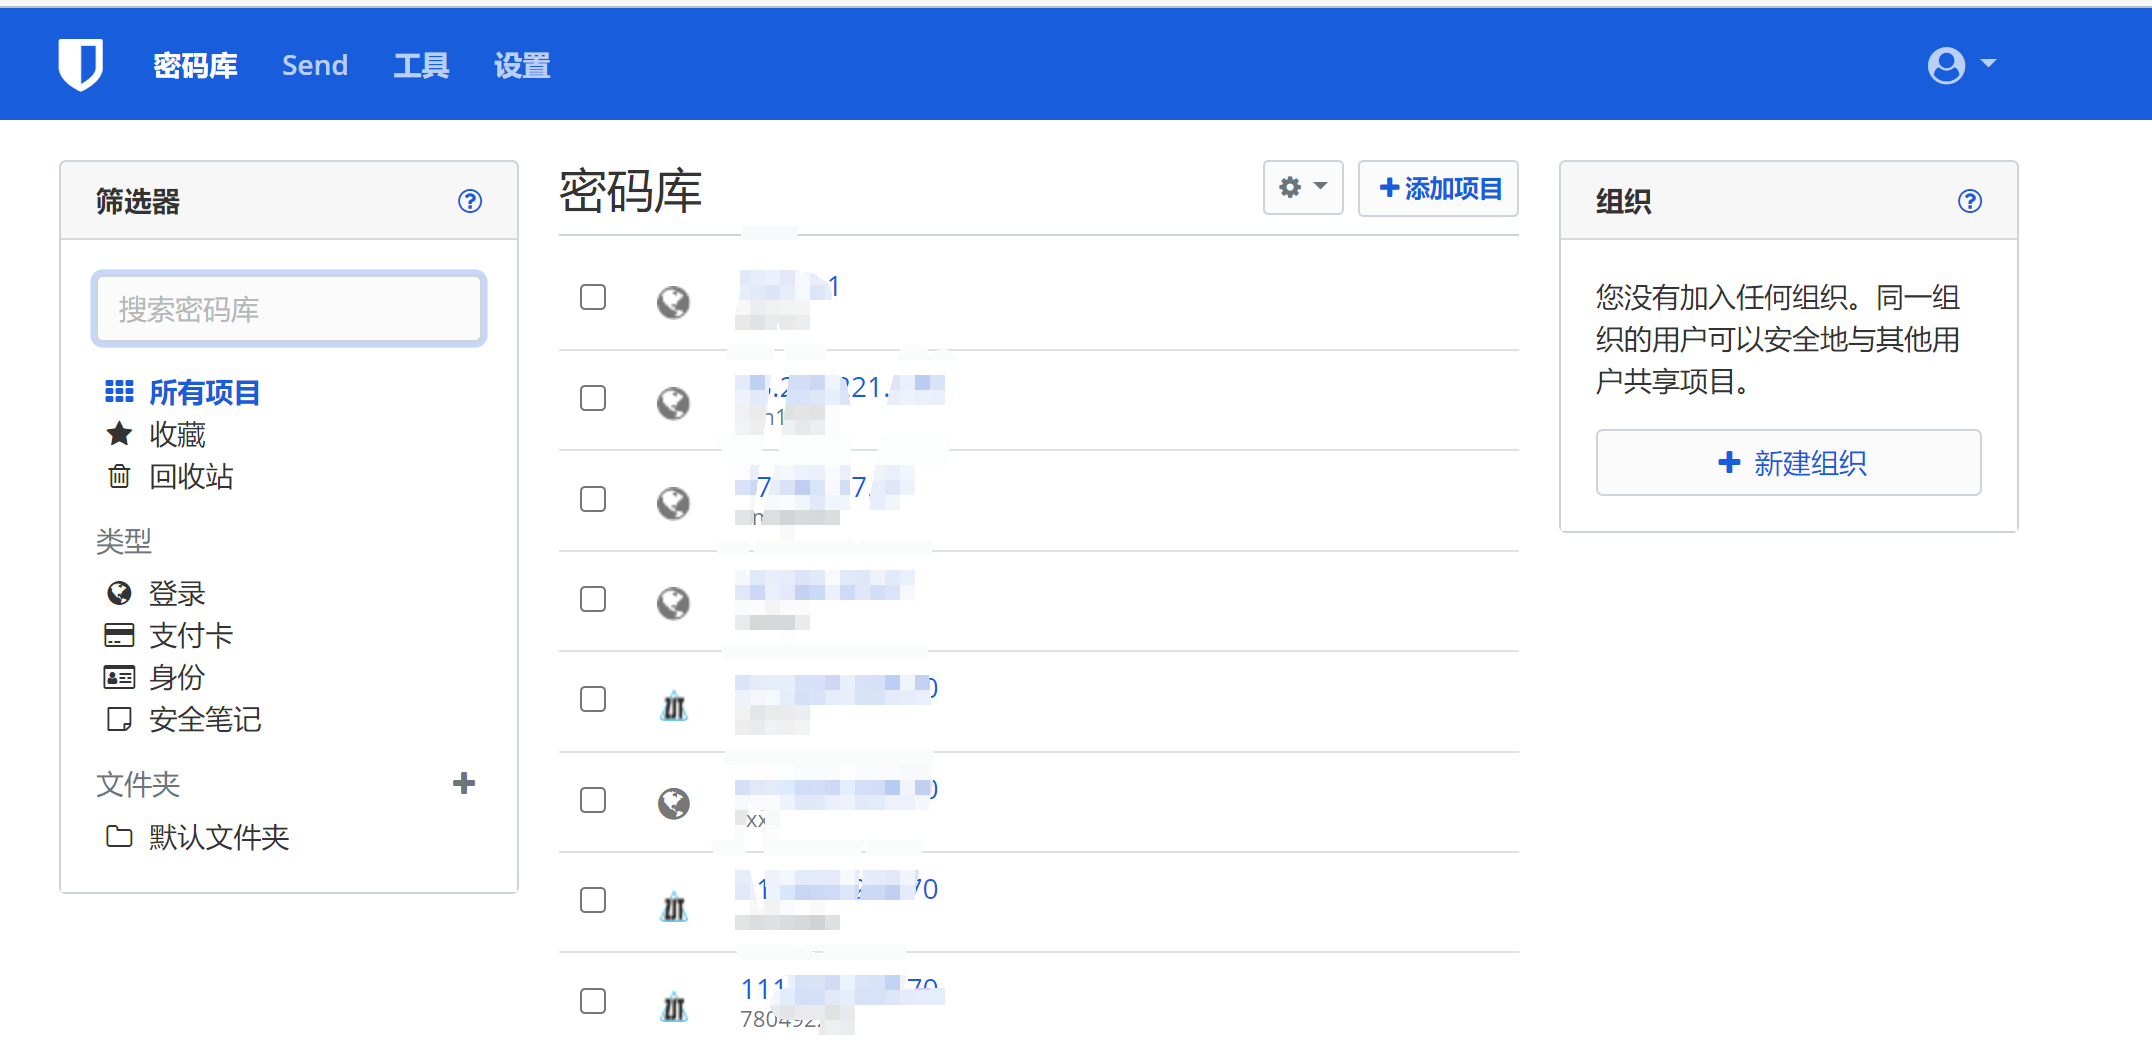This screenshot has width=2152, height=1051.
Task: Open the first vault item ending in 1
Action: pos(788,286)
